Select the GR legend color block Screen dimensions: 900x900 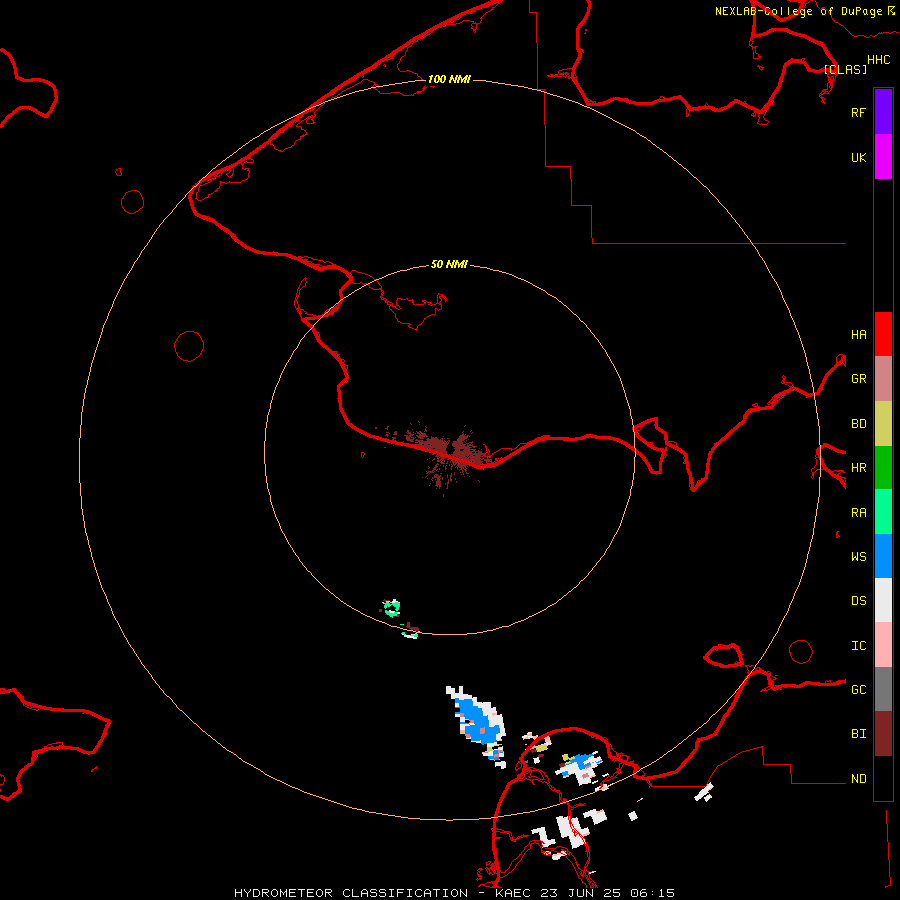[x=883, y=379]
